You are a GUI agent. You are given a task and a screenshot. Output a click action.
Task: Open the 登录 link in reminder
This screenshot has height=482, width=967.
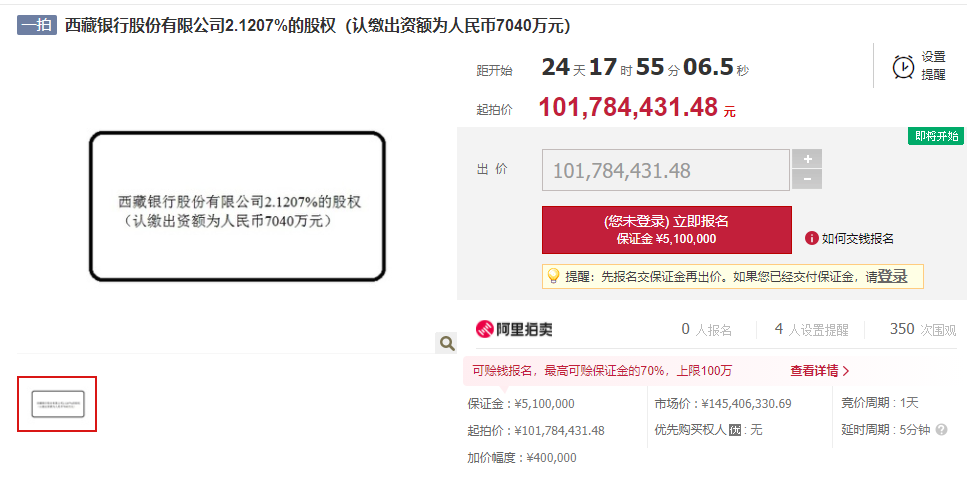(x=892, y=277)
